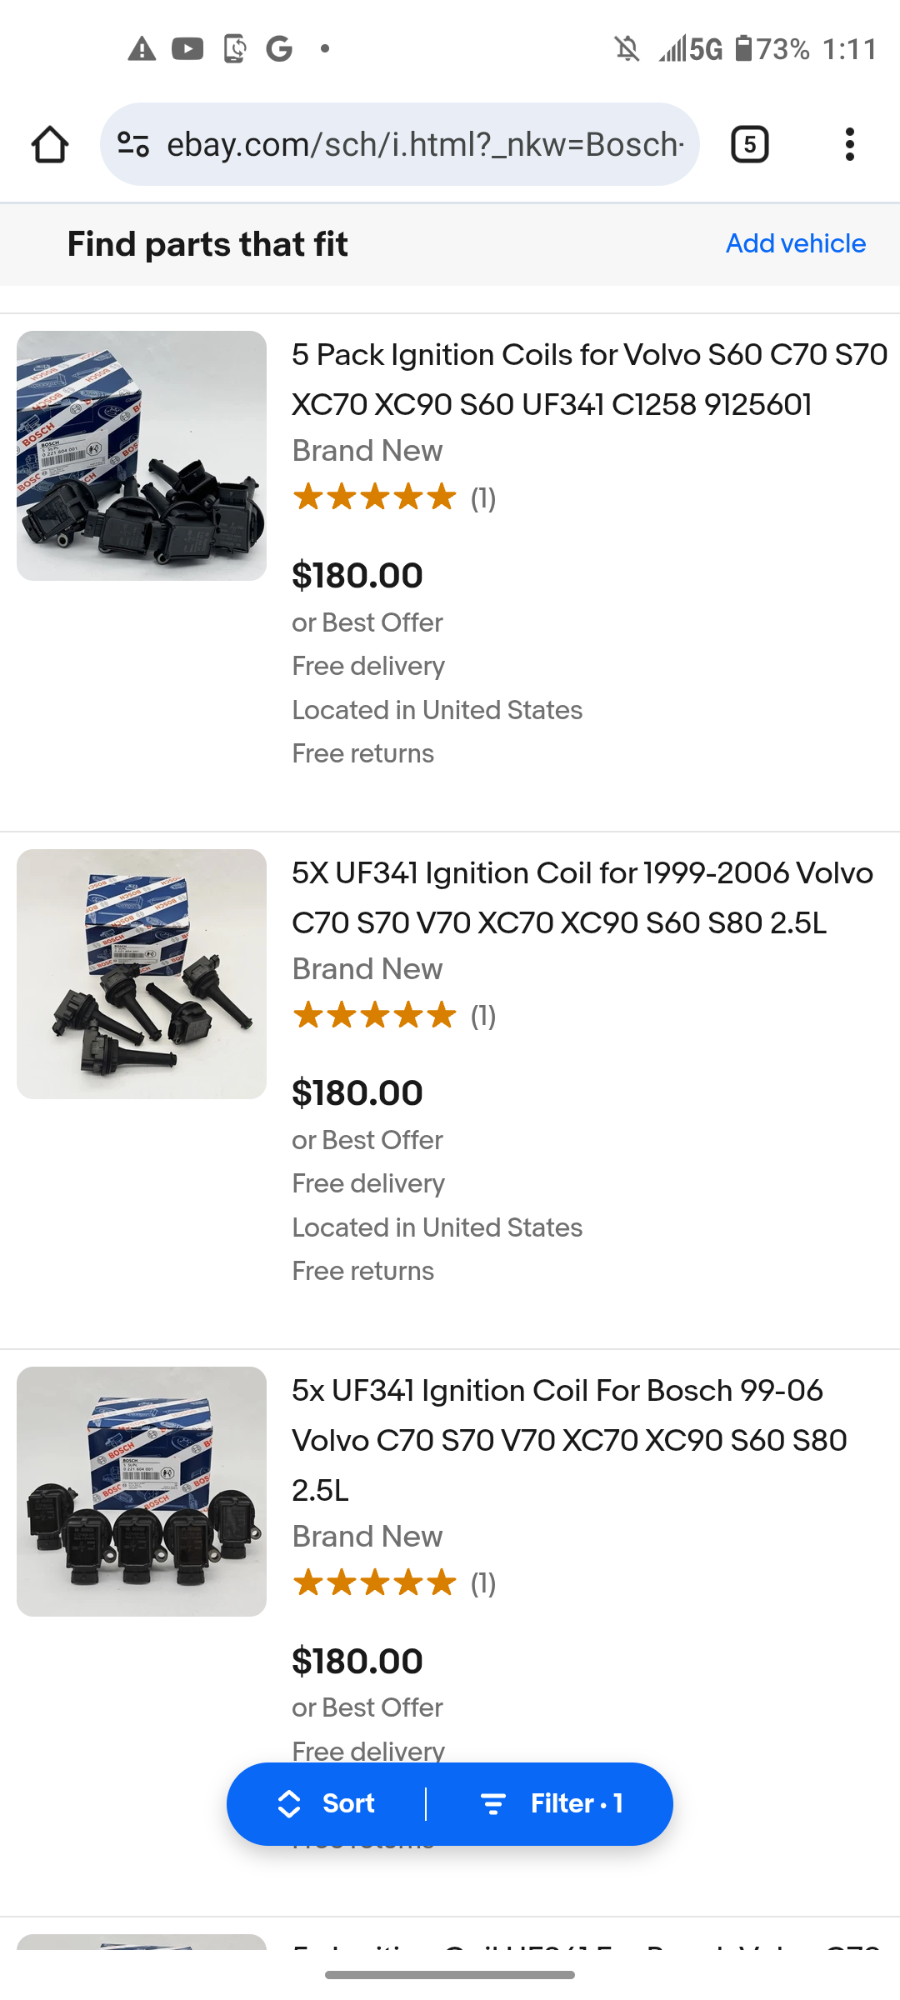Tap the $180.00 price of second listing
This screenshot has width=900, height=2000.
(x=357, y=1093)
